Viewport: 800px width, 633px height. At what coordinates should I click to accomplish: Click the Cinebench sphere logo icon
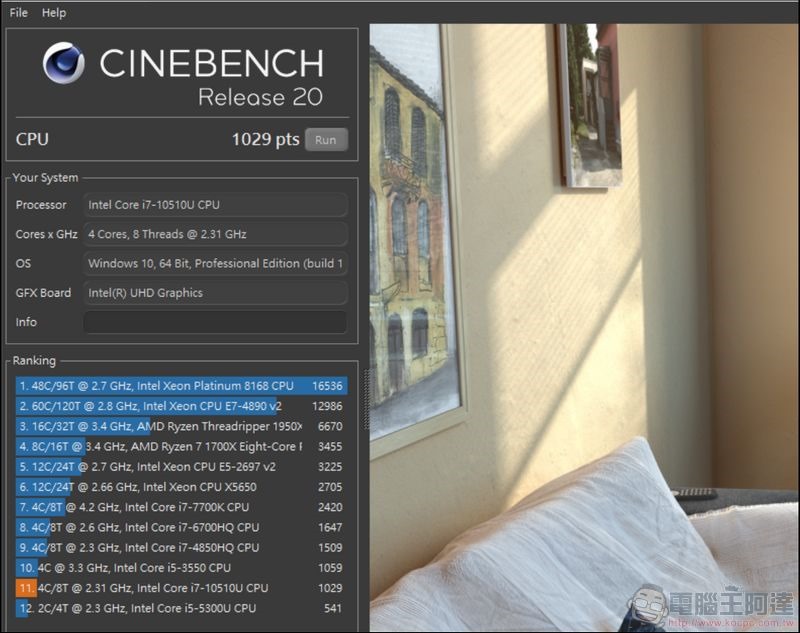[64, 63]
